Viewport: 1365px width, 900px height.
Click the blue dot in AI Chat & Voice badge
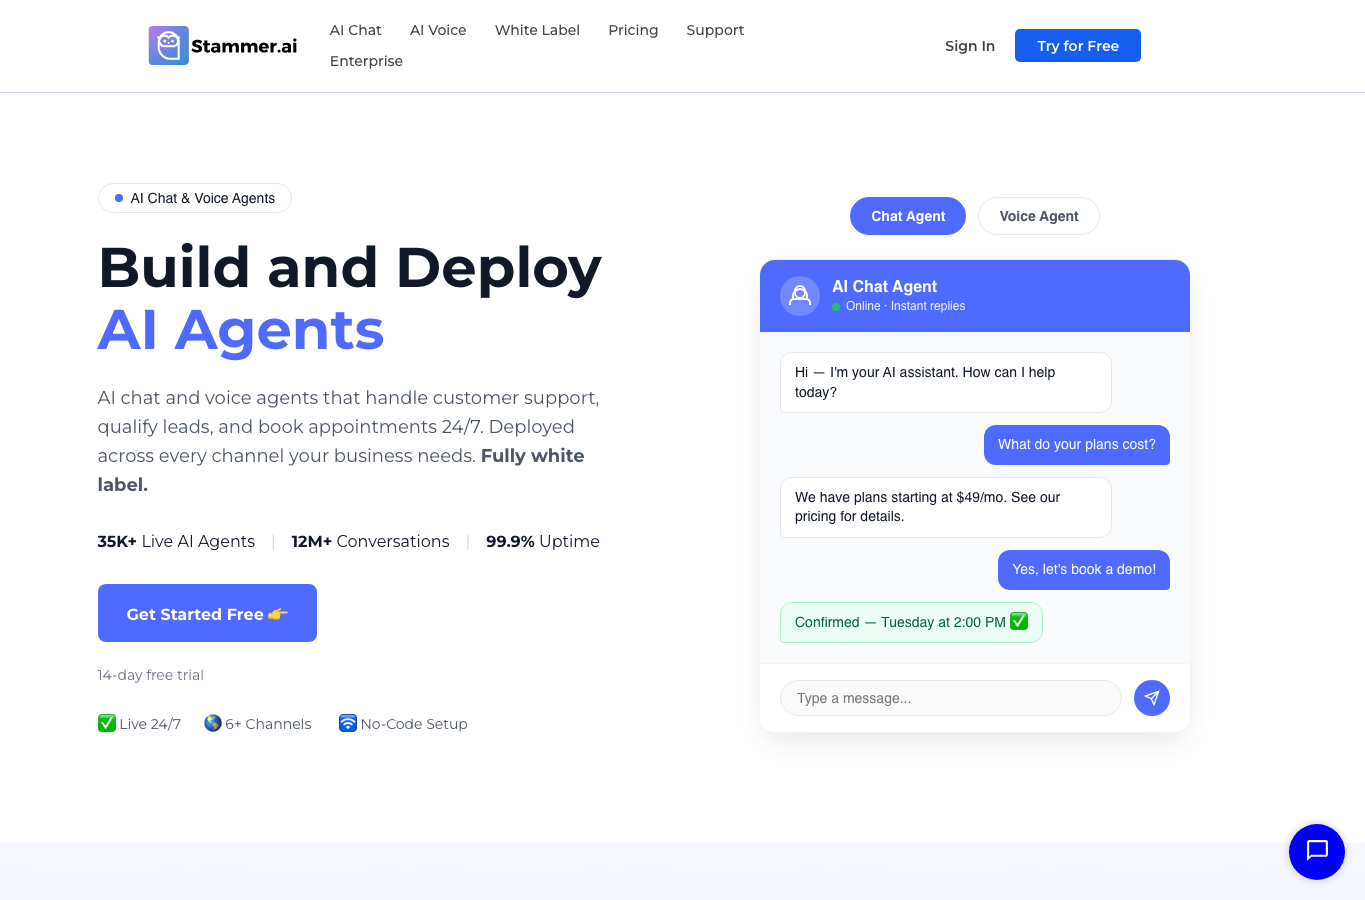pos(119,198)
